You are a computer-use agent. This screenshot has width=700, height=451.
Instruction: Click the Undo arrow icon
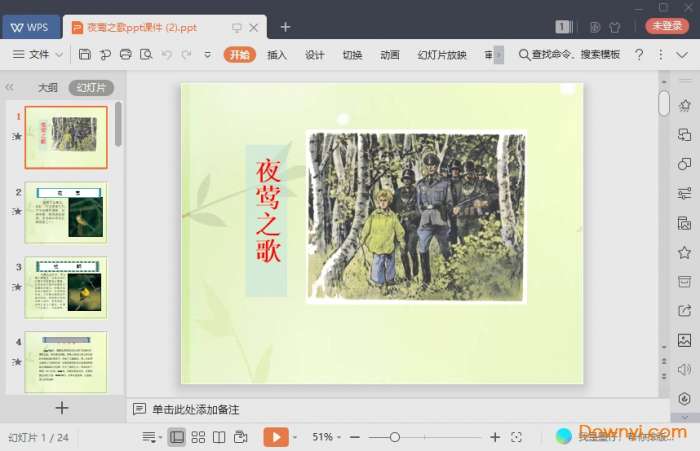(167, 54)
